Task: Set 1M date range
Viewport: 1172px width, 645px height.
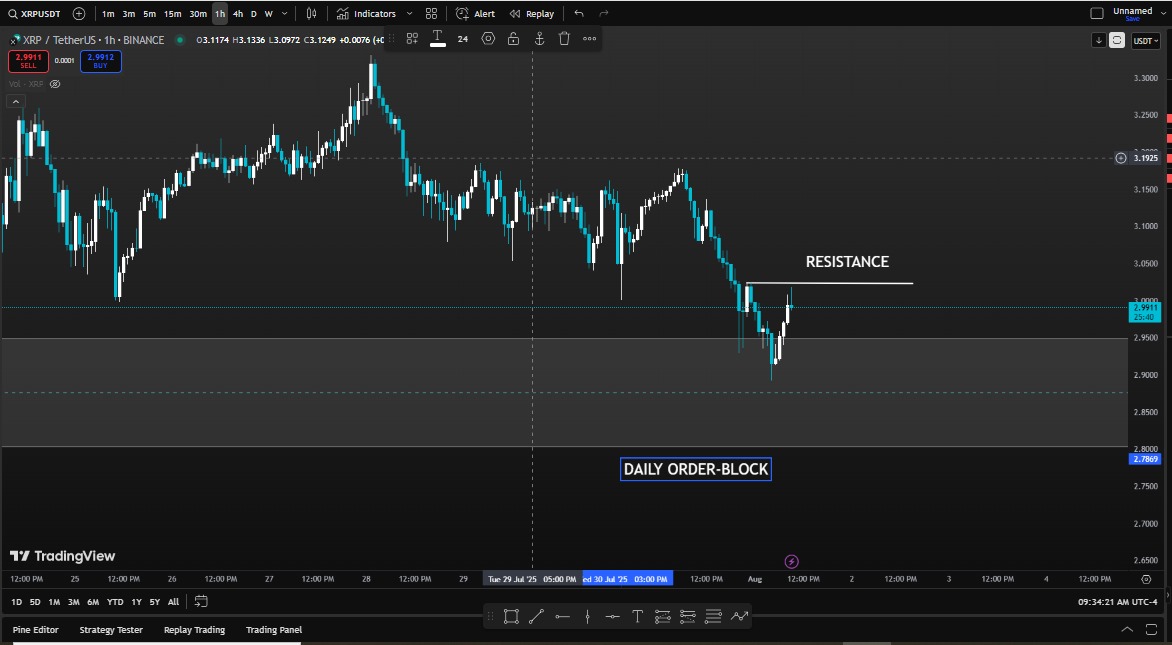Action: [55, 602]
